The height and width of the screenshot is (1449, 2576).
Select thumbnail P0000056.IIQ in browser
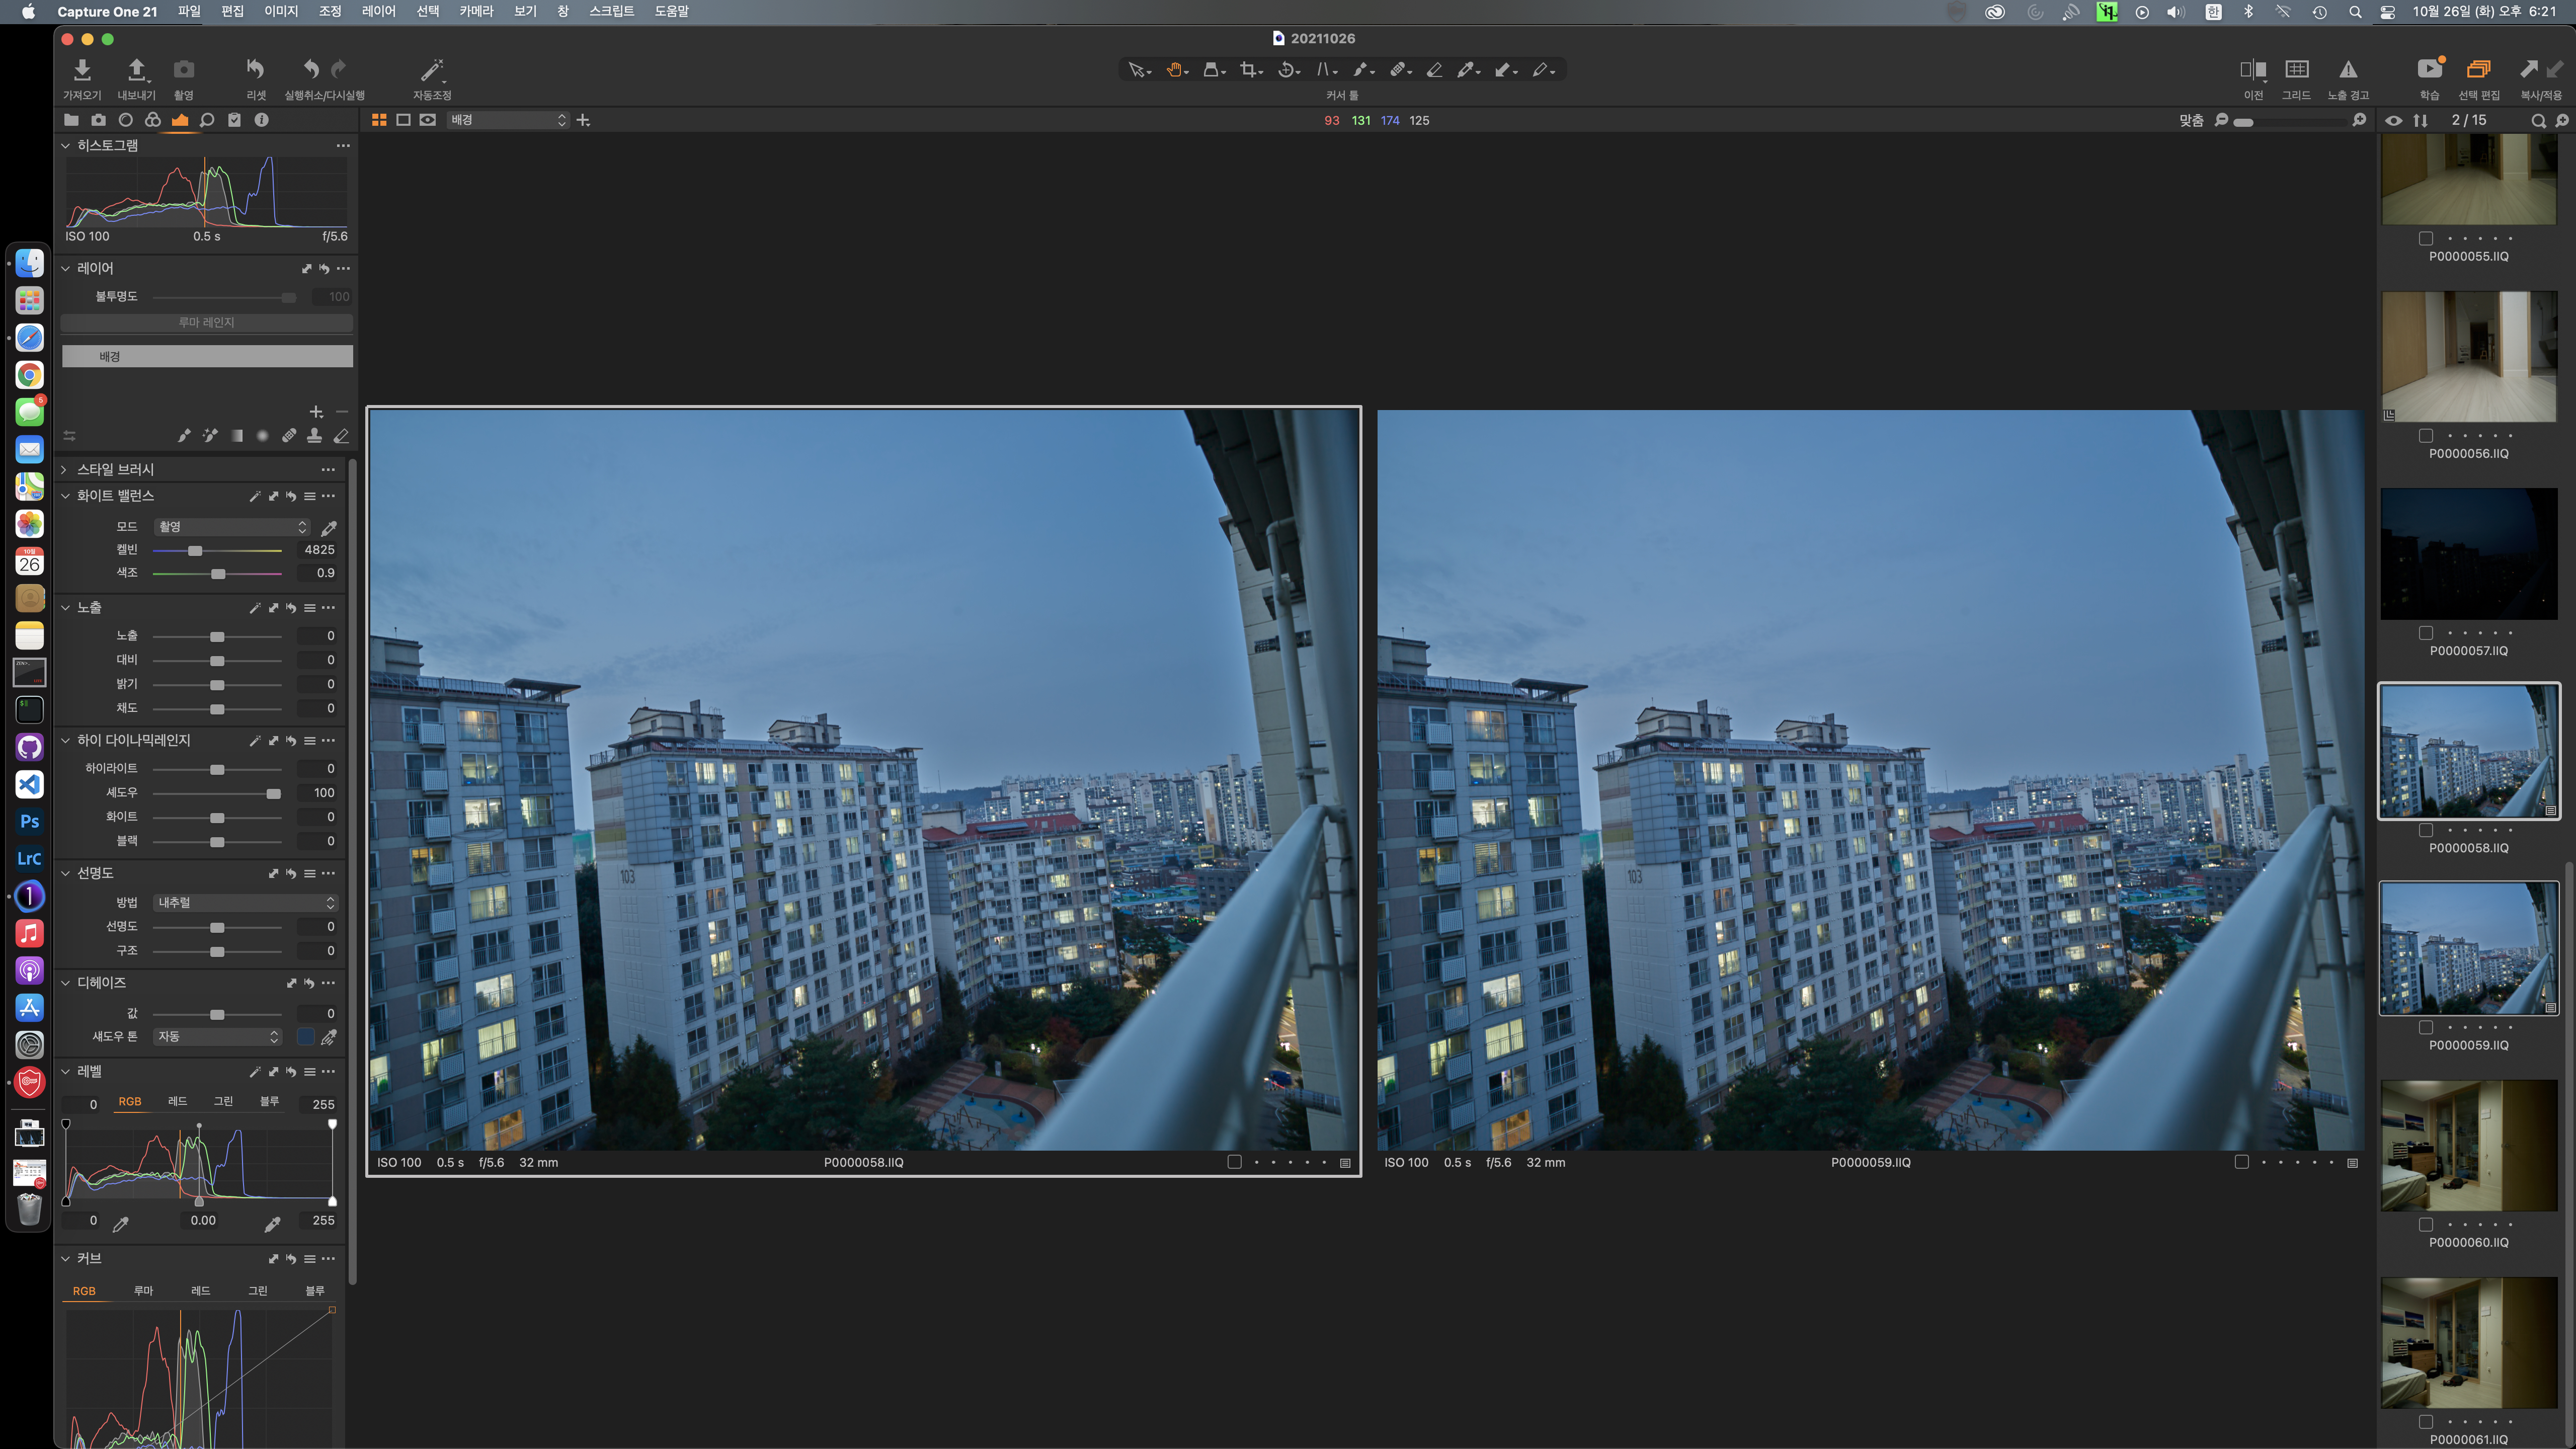2468,357
